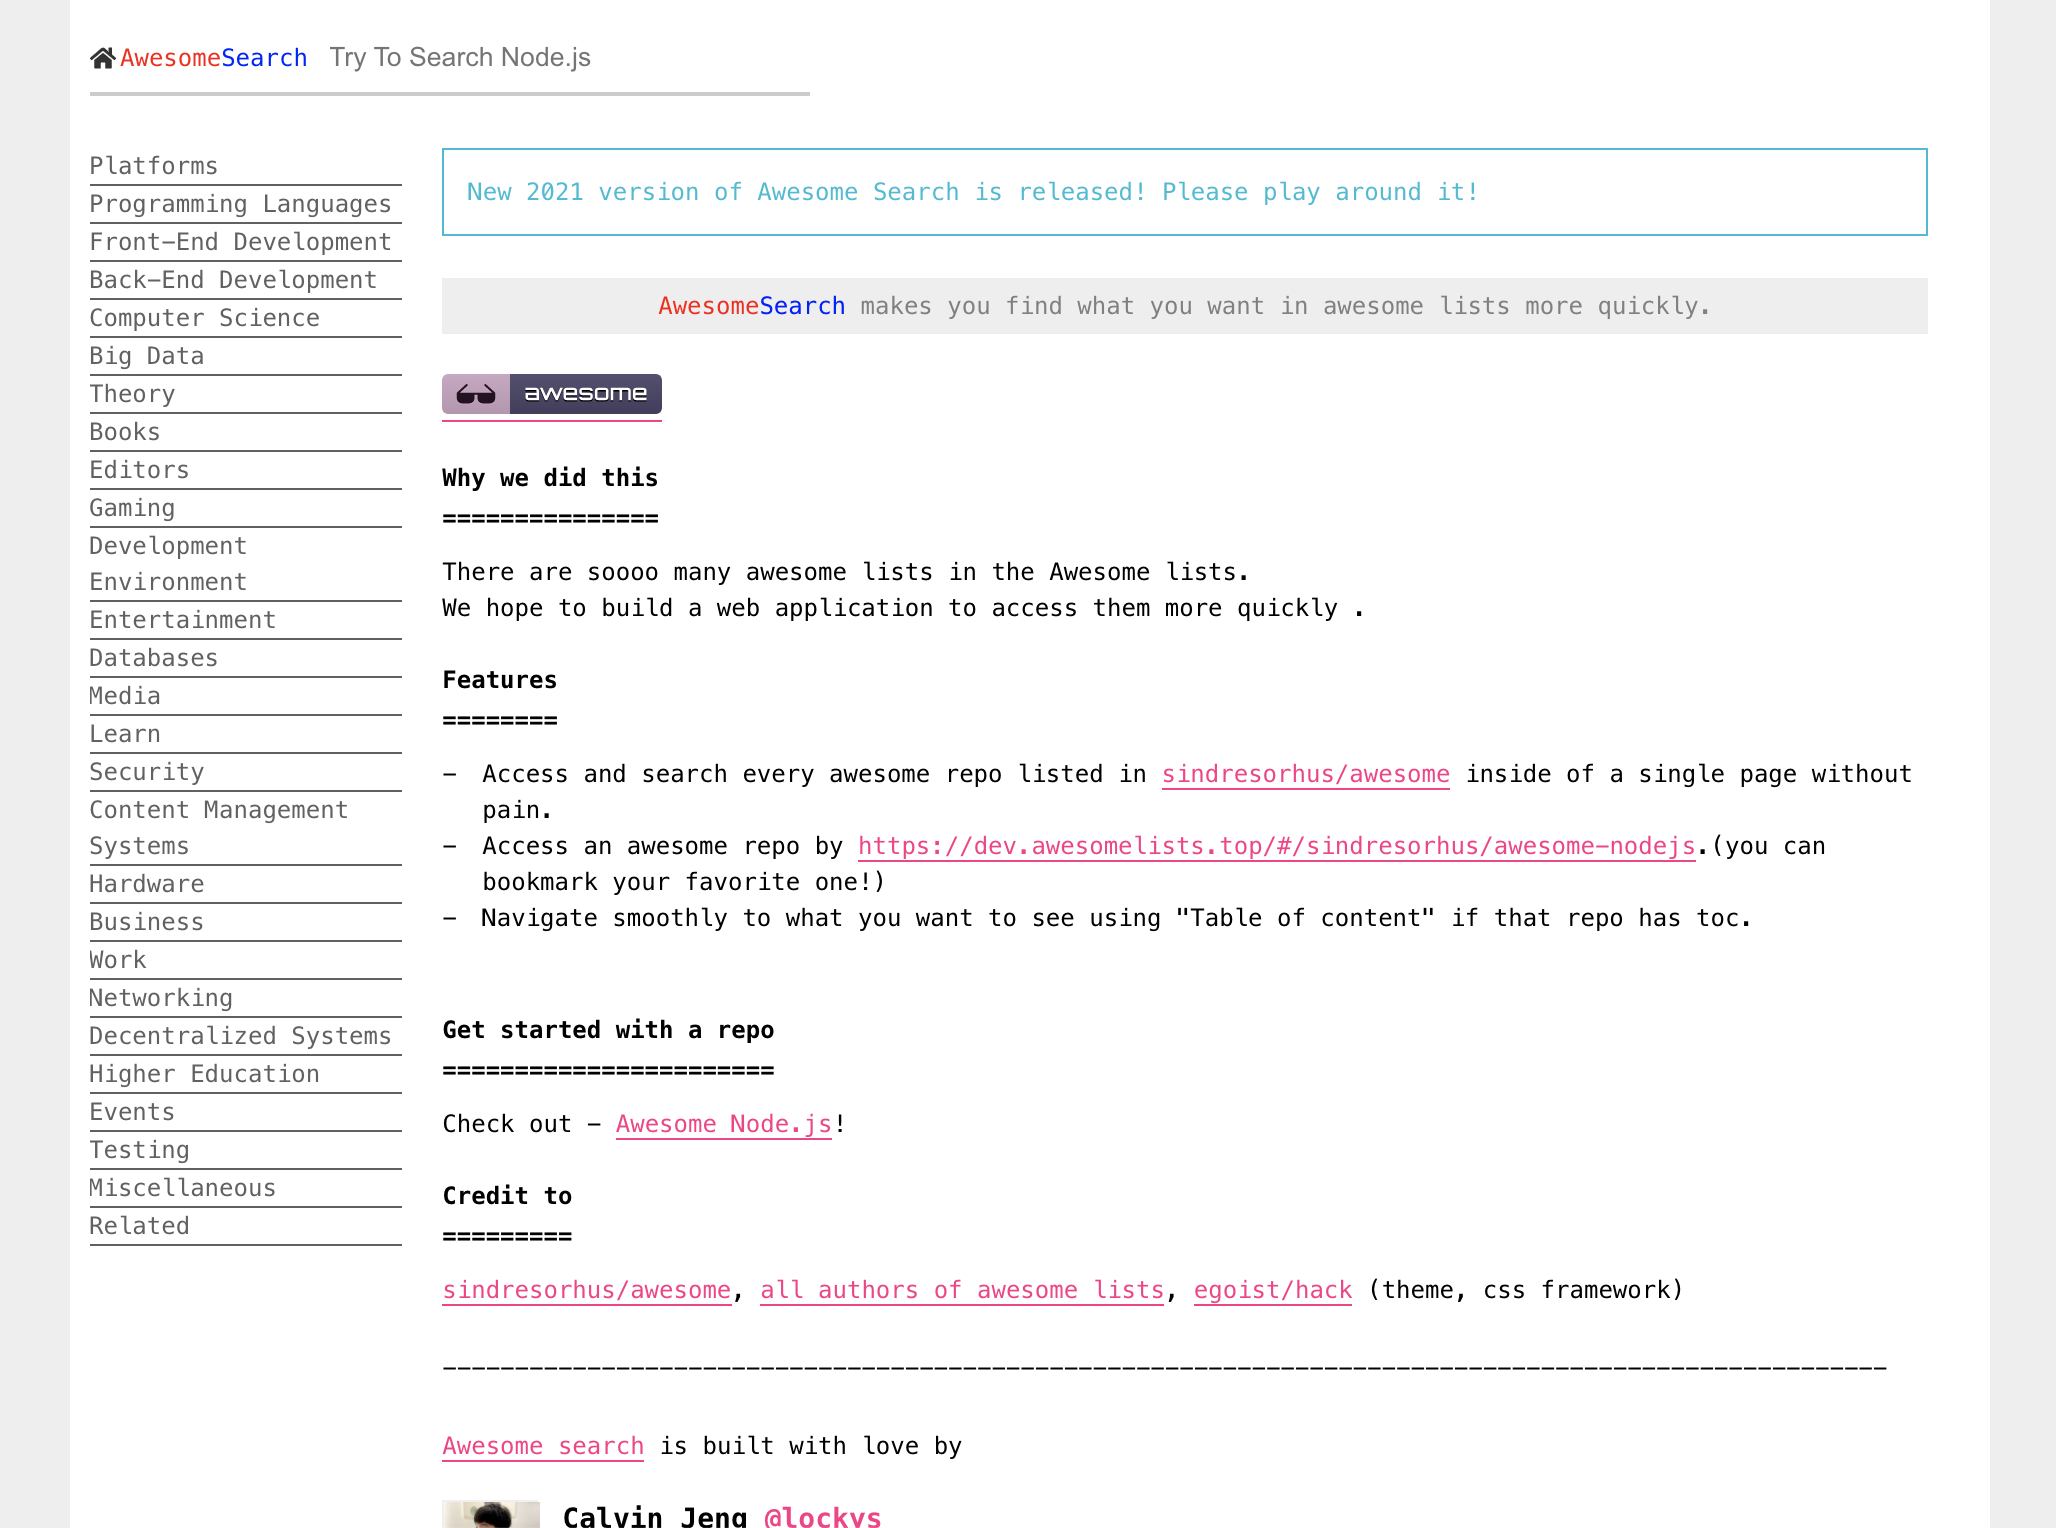The height and width of the screenshot is (1528, 2056).
Task: Open the Platforms category
Action: 153,166
